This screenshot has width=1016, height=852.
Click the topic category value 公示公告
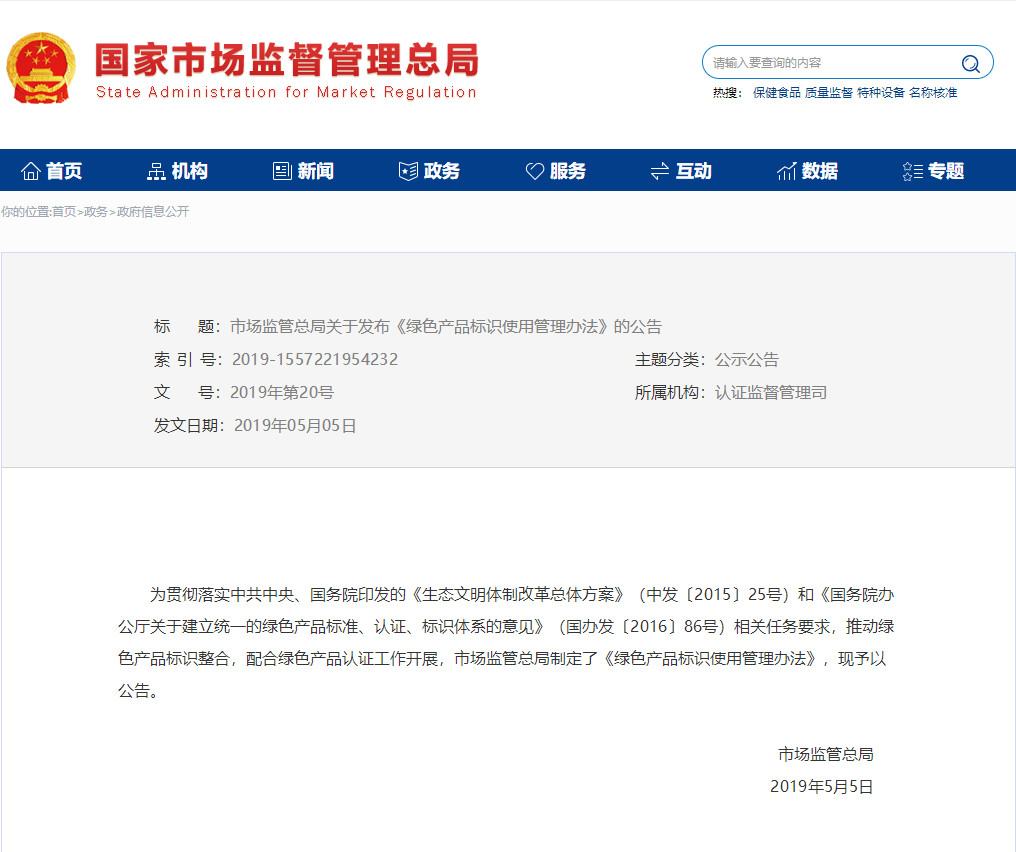(x=746, y=360)
